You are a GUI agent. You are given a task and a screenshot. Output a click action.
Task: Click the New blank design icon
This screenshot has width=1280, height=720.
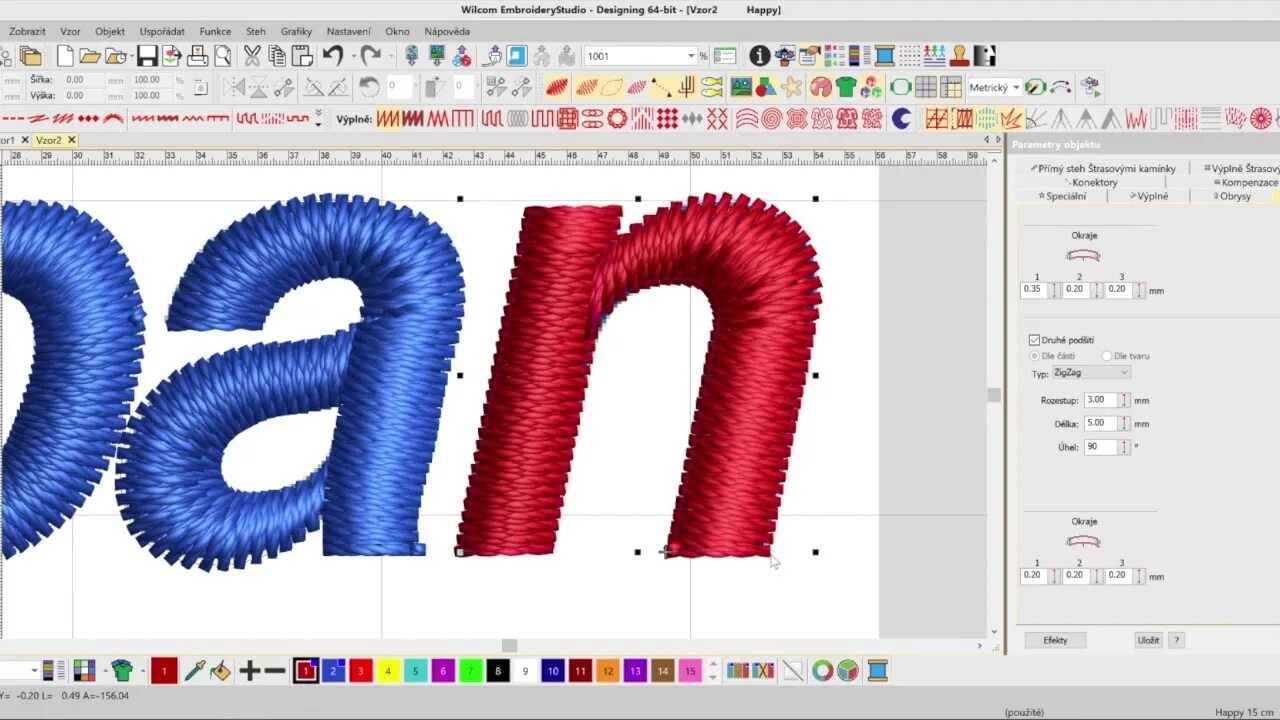(65, 56)
